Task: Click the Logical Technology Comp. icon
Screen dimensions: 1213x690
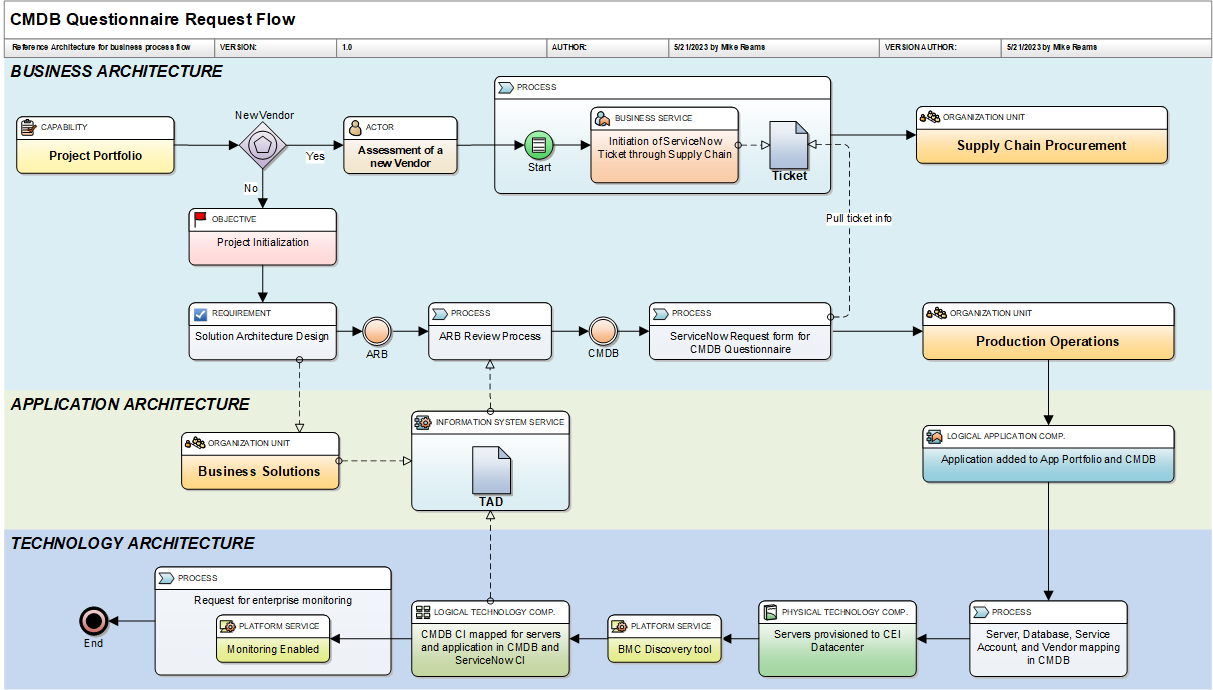Action: coord(423,611)
